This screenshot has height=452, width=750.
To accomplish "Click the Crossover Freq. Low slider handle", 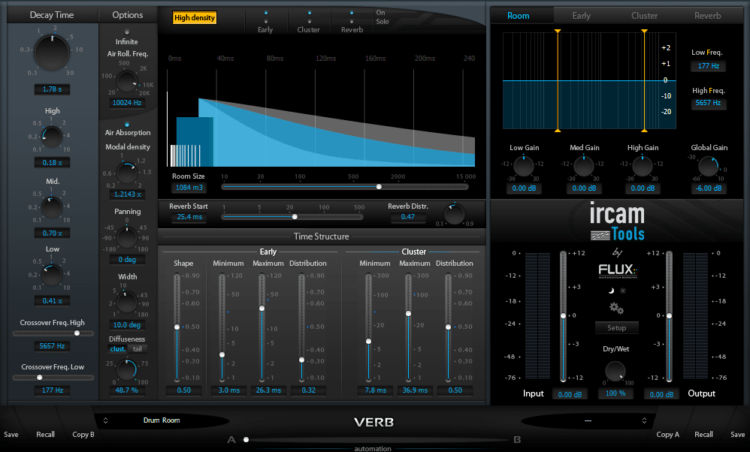I will (x=40, y=377).
